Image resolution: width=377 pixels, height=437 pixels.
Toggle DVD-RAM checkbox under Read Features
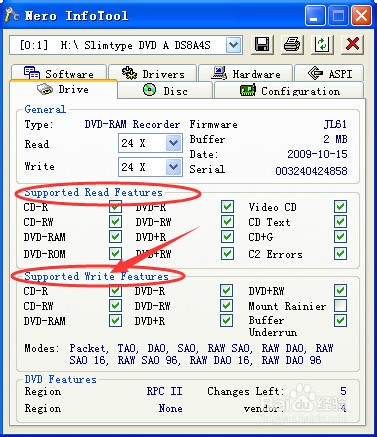click(x=115, y=237)
